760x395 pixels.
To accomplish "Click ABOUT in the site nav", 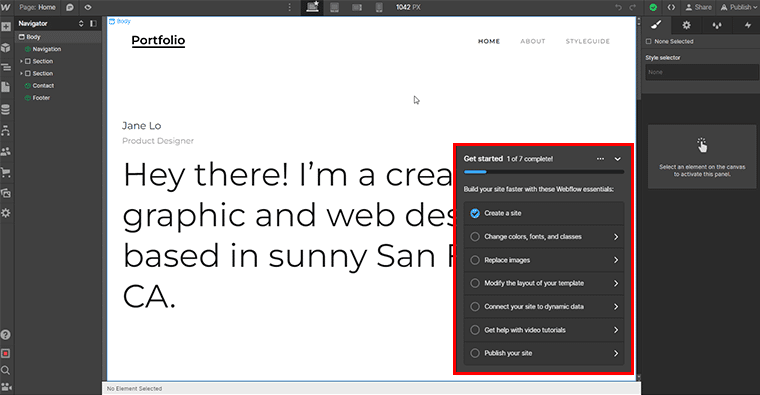I will 533,42.
